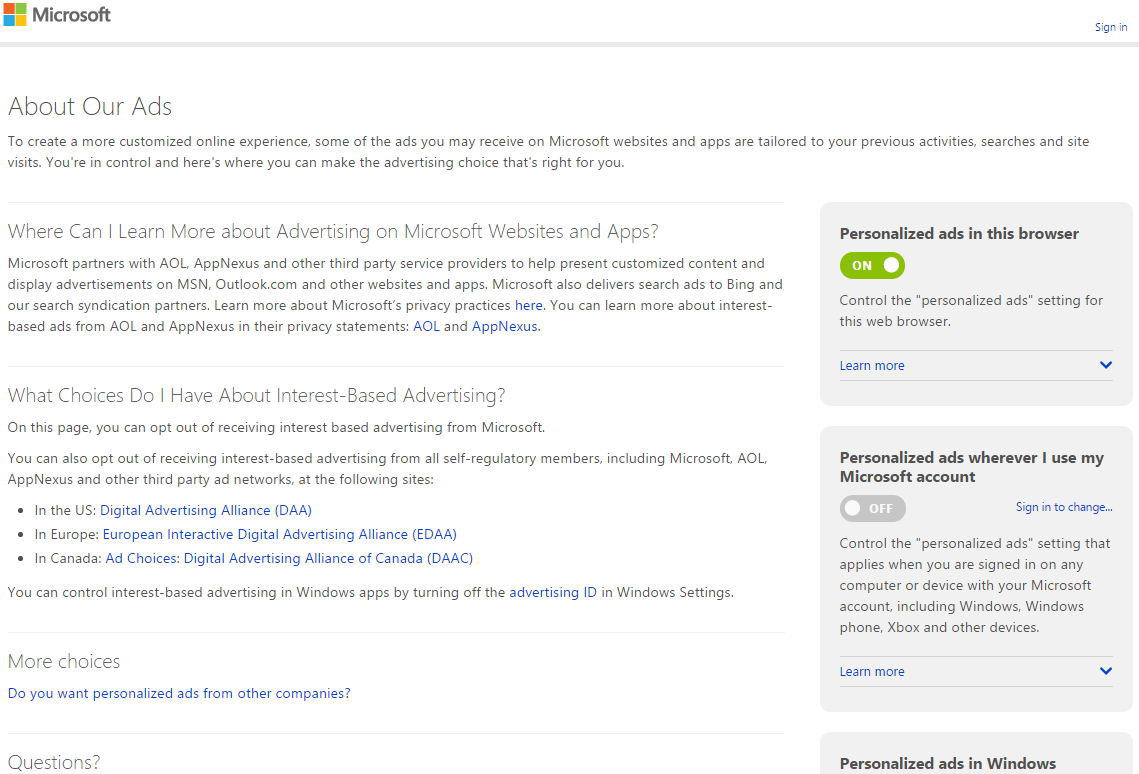The image size is (1139, 774).
Task: Click Sign in to change link
Action: [x=1063, y=507]
